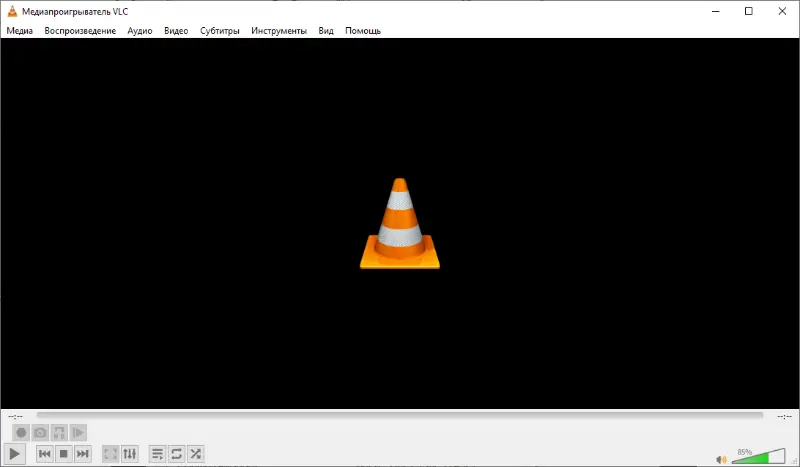The width and height of the screenshot is (800, 467).
Task: Minimize the VLC window
Action: click(716, 11)
